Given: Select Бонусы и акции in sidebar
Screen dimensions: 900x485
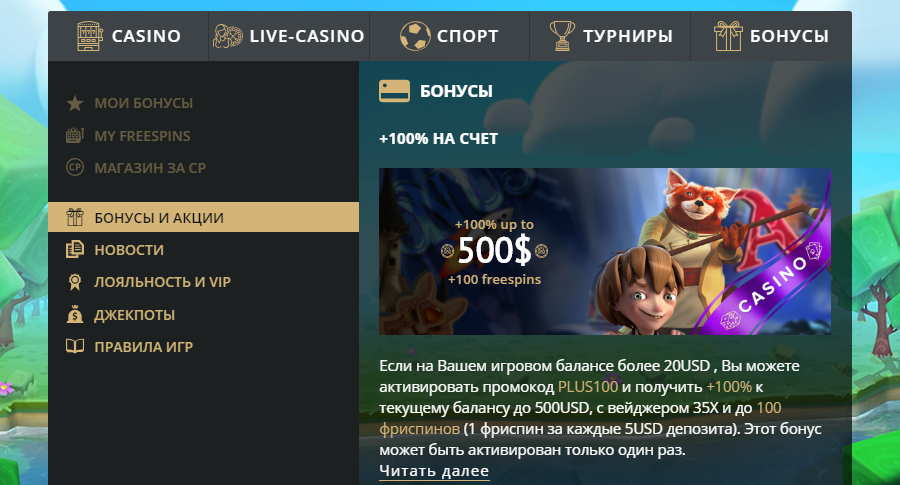Looking at the screenshot, I should pyautogui.click(x=204, y=218).
